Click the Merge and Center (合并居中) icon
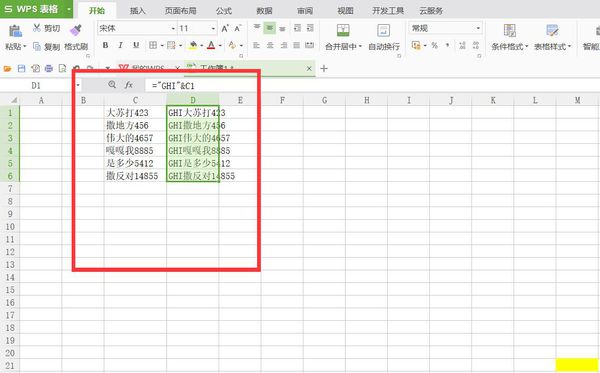This screenshot has height=373, width=600. [x=343, y=30]
